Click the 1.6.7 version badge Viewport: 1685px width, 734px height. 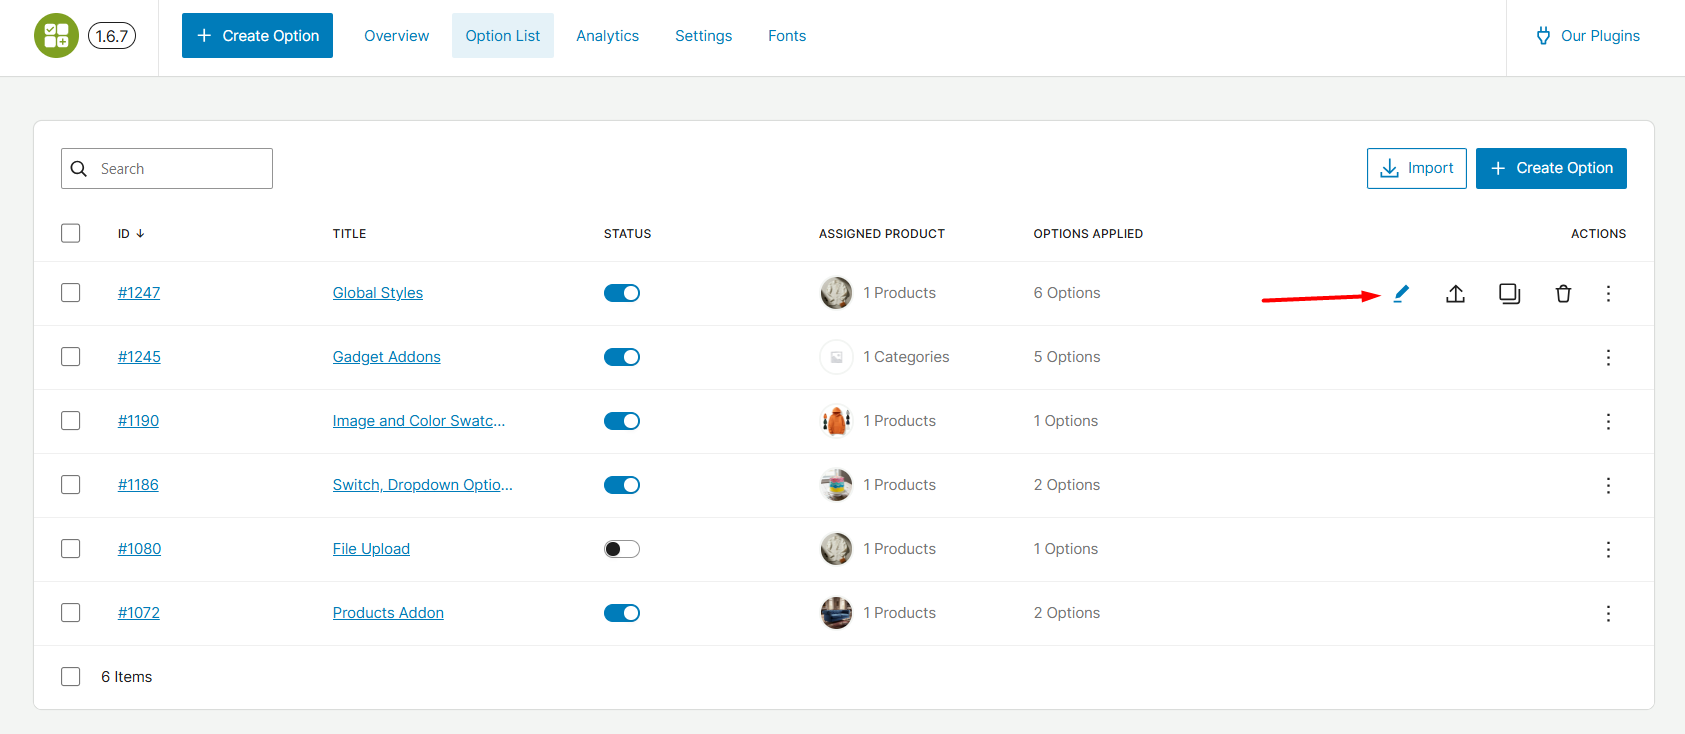(x=112, y=36)
